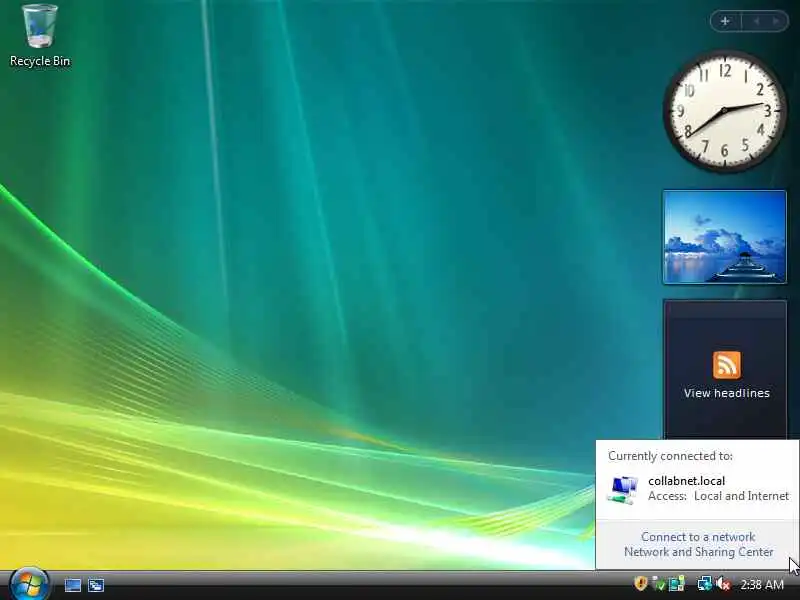Viewport: 800px width, 600px height.
Task: Click the sidebar previous page arrow
Action: pyautogui.click(x=757, y=21)
